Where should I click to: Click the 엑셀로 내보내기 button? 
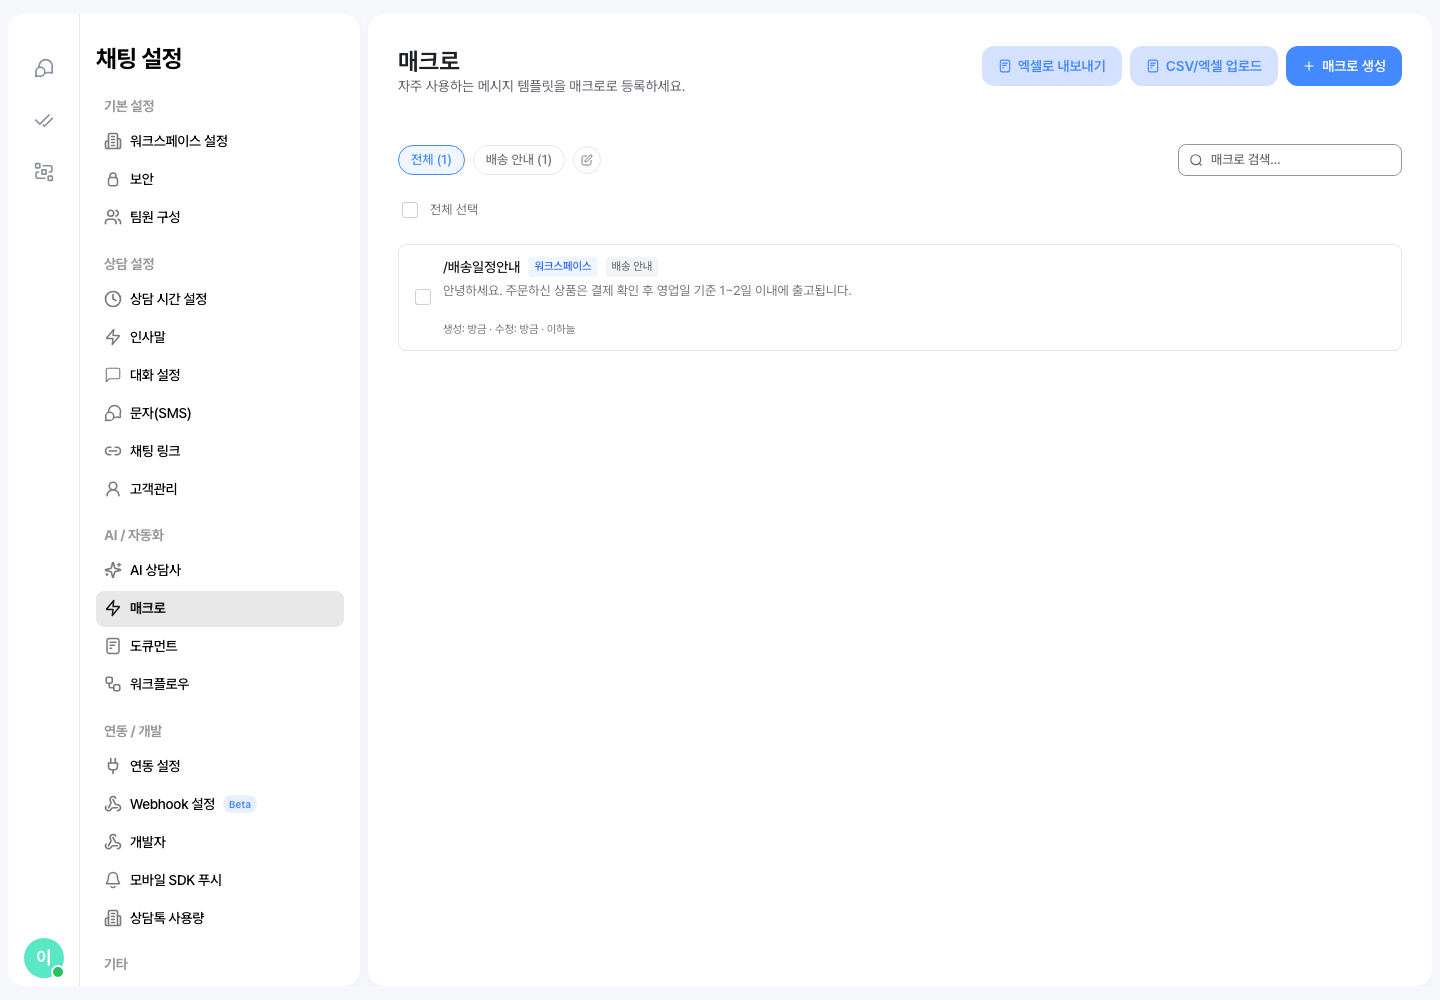point(1052,66)
